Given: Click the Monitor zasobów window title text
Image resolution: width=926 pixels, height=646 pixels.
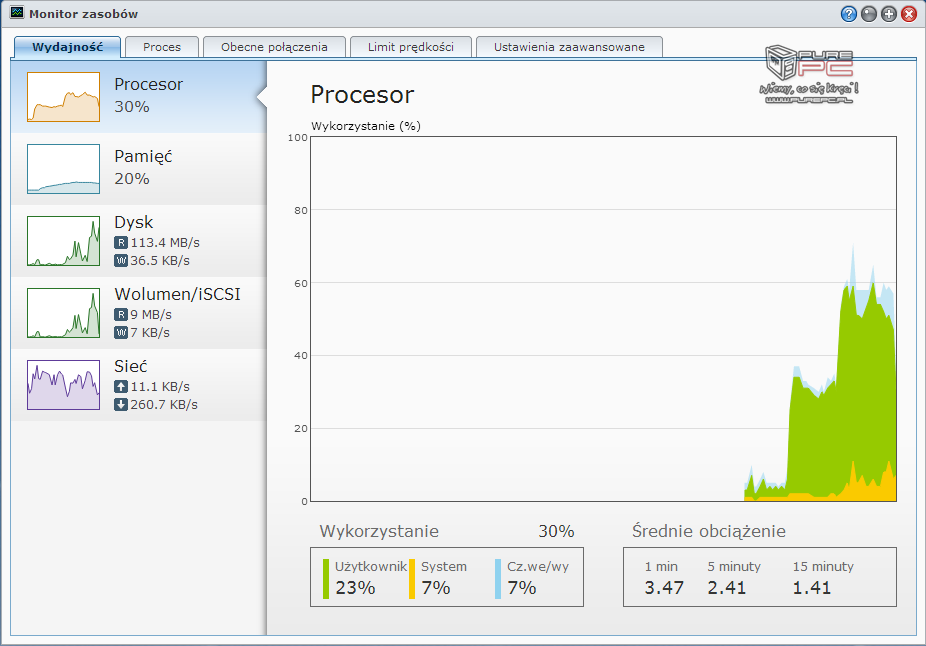Looking at the screenshot, I should click(x=83, y=14).
